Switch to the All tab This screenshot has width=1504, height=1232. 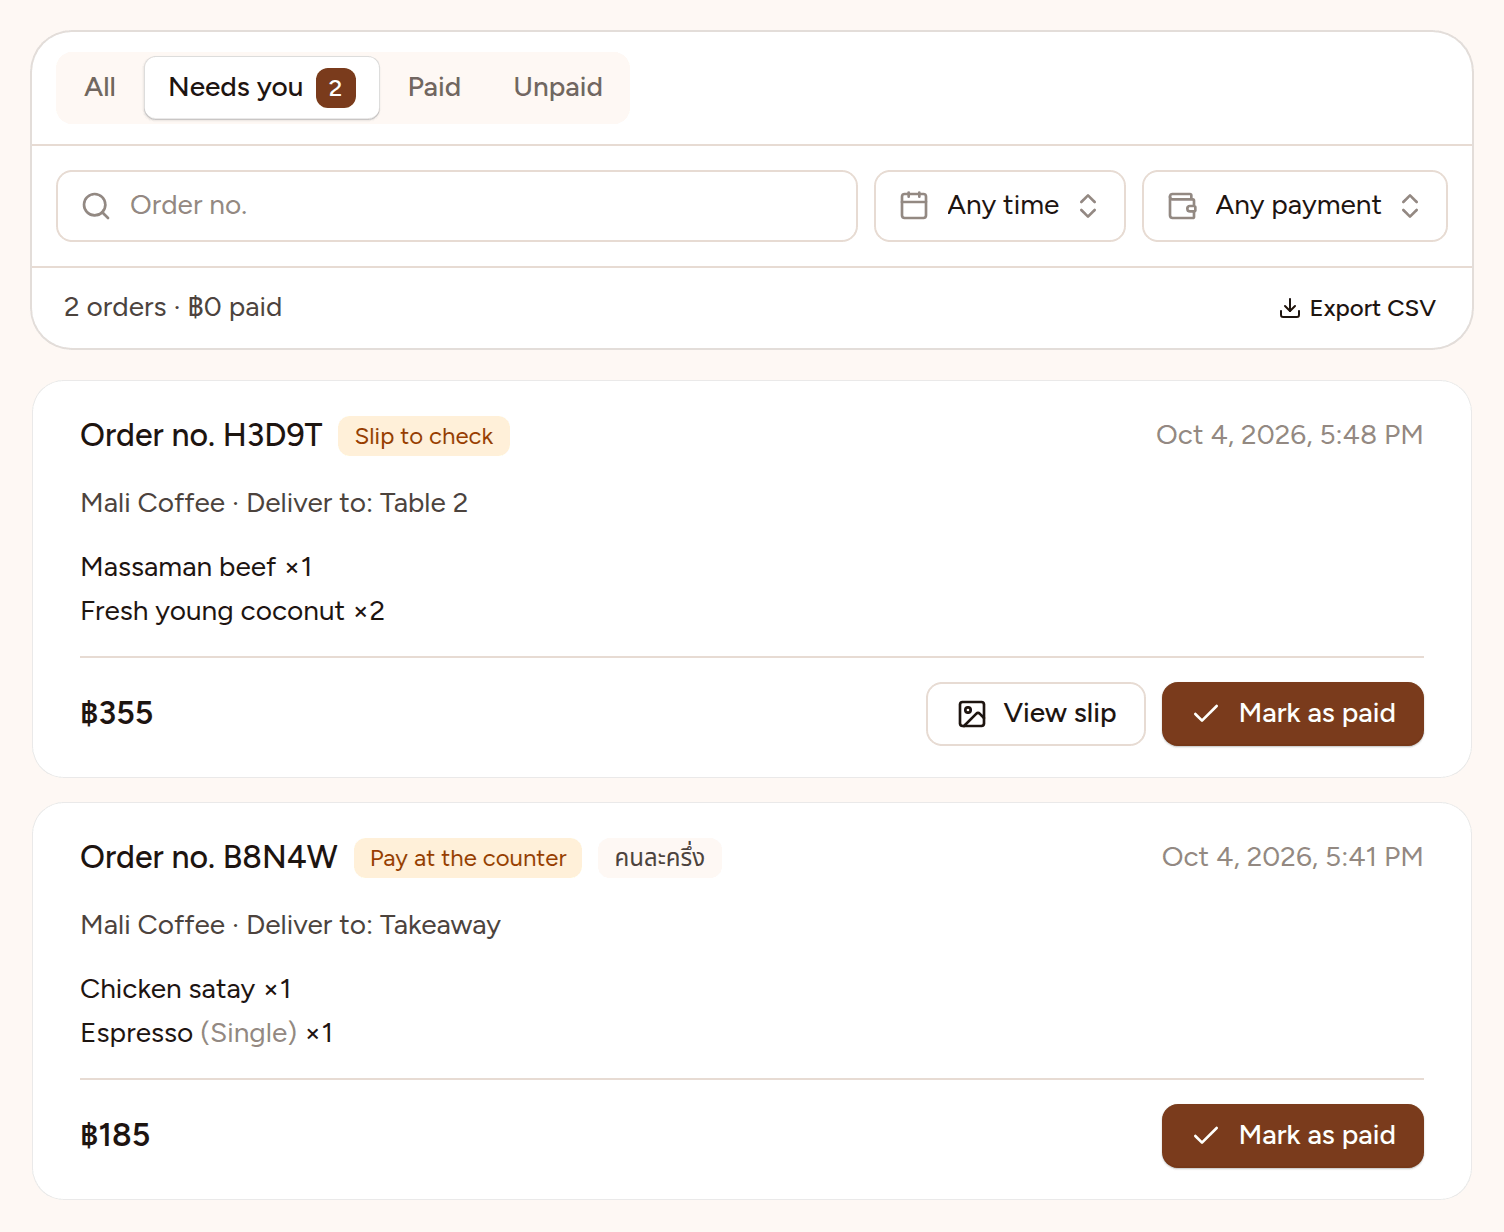click(x=100, y=88)
